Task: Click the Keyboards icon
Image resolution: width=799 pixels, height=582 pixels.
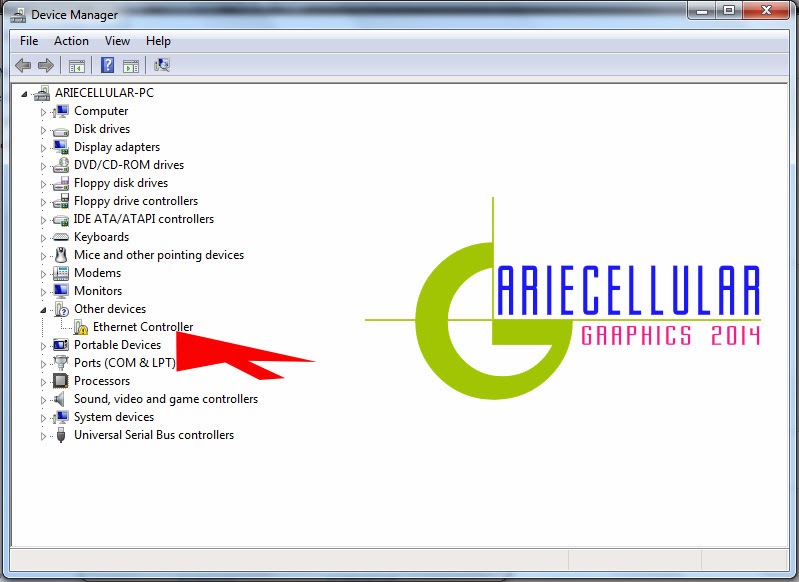Action: pyautogui.click(x=61, y=237)
